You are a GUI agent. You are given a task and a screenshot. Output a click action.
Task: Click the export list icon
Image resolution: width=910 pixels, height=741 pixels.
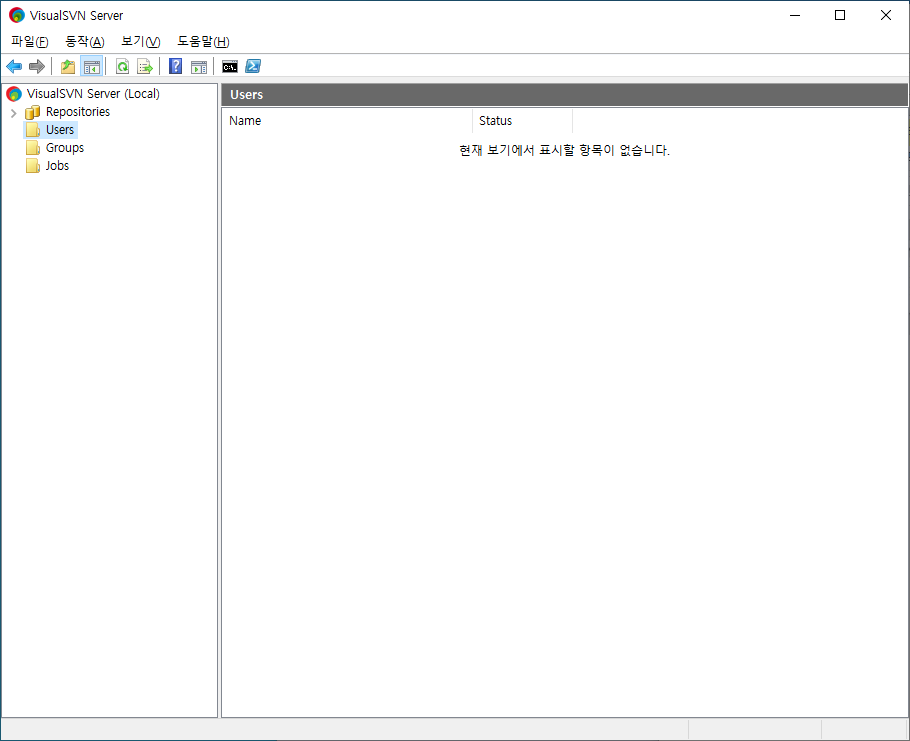(x=145, y=67)
